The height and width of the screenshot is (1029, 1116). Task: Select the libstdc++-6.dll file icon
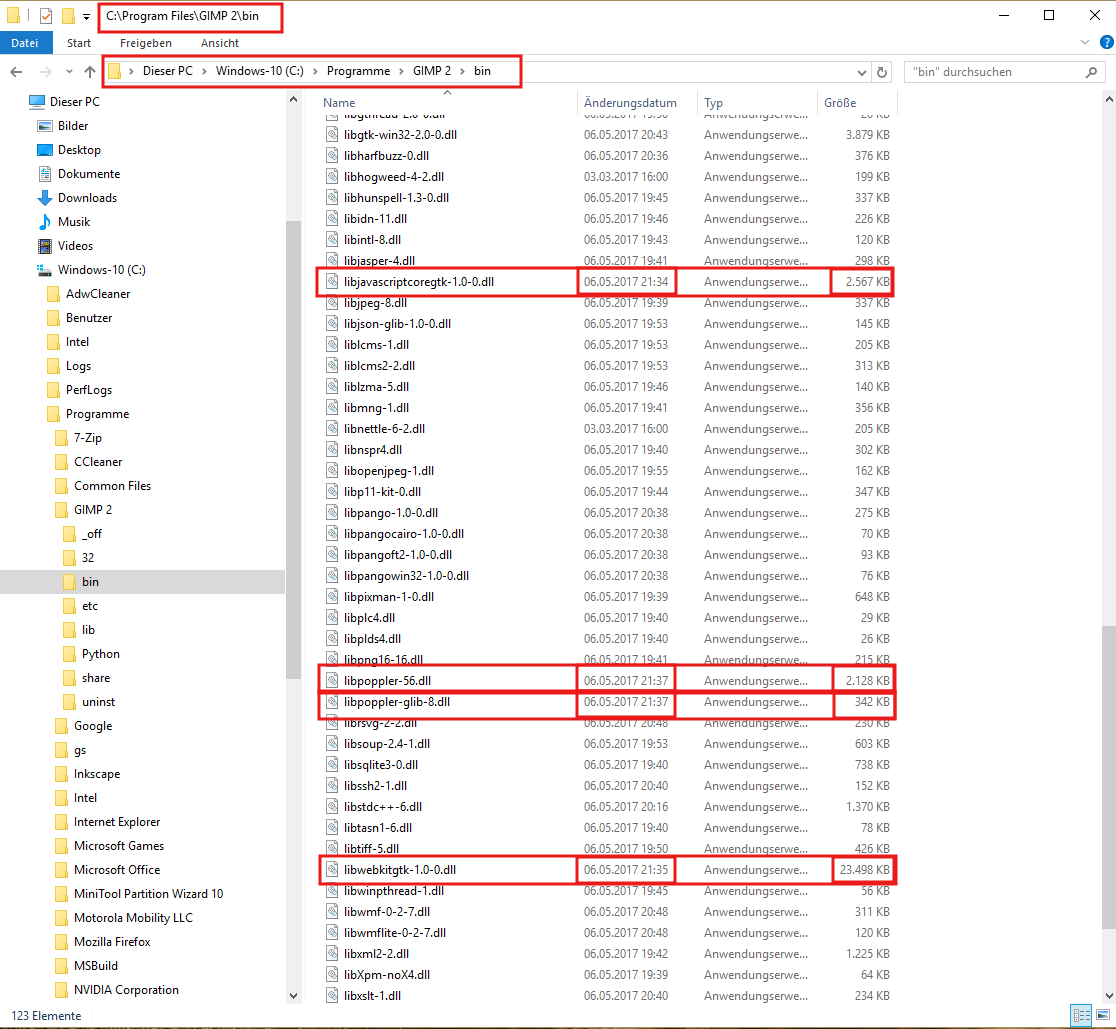(332, 807)
